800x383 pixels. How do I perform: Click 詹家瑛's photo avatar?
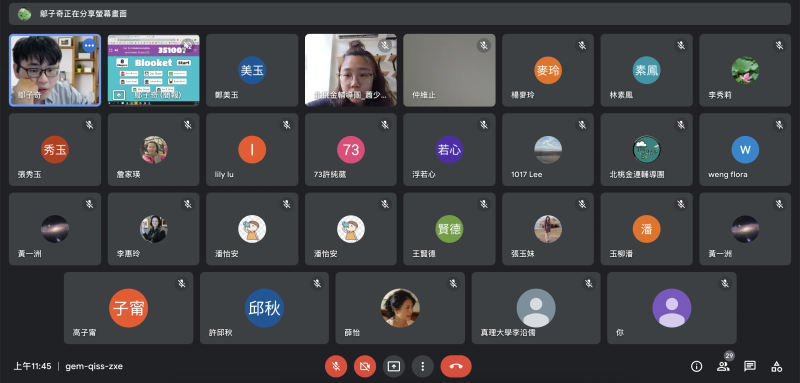pos(154,149)
